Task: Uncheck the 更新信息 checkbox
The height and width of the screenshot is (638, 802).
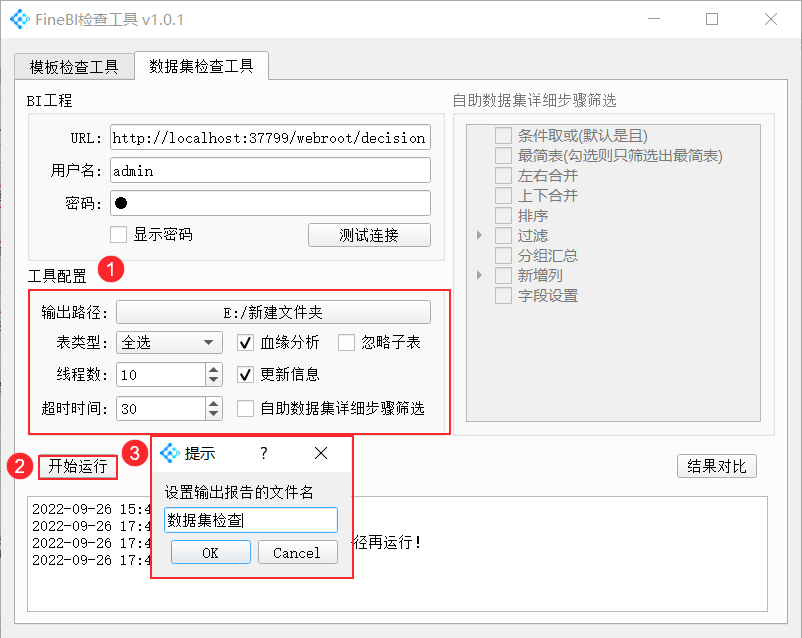Action: pyautogui.click(x=246, y=375)
